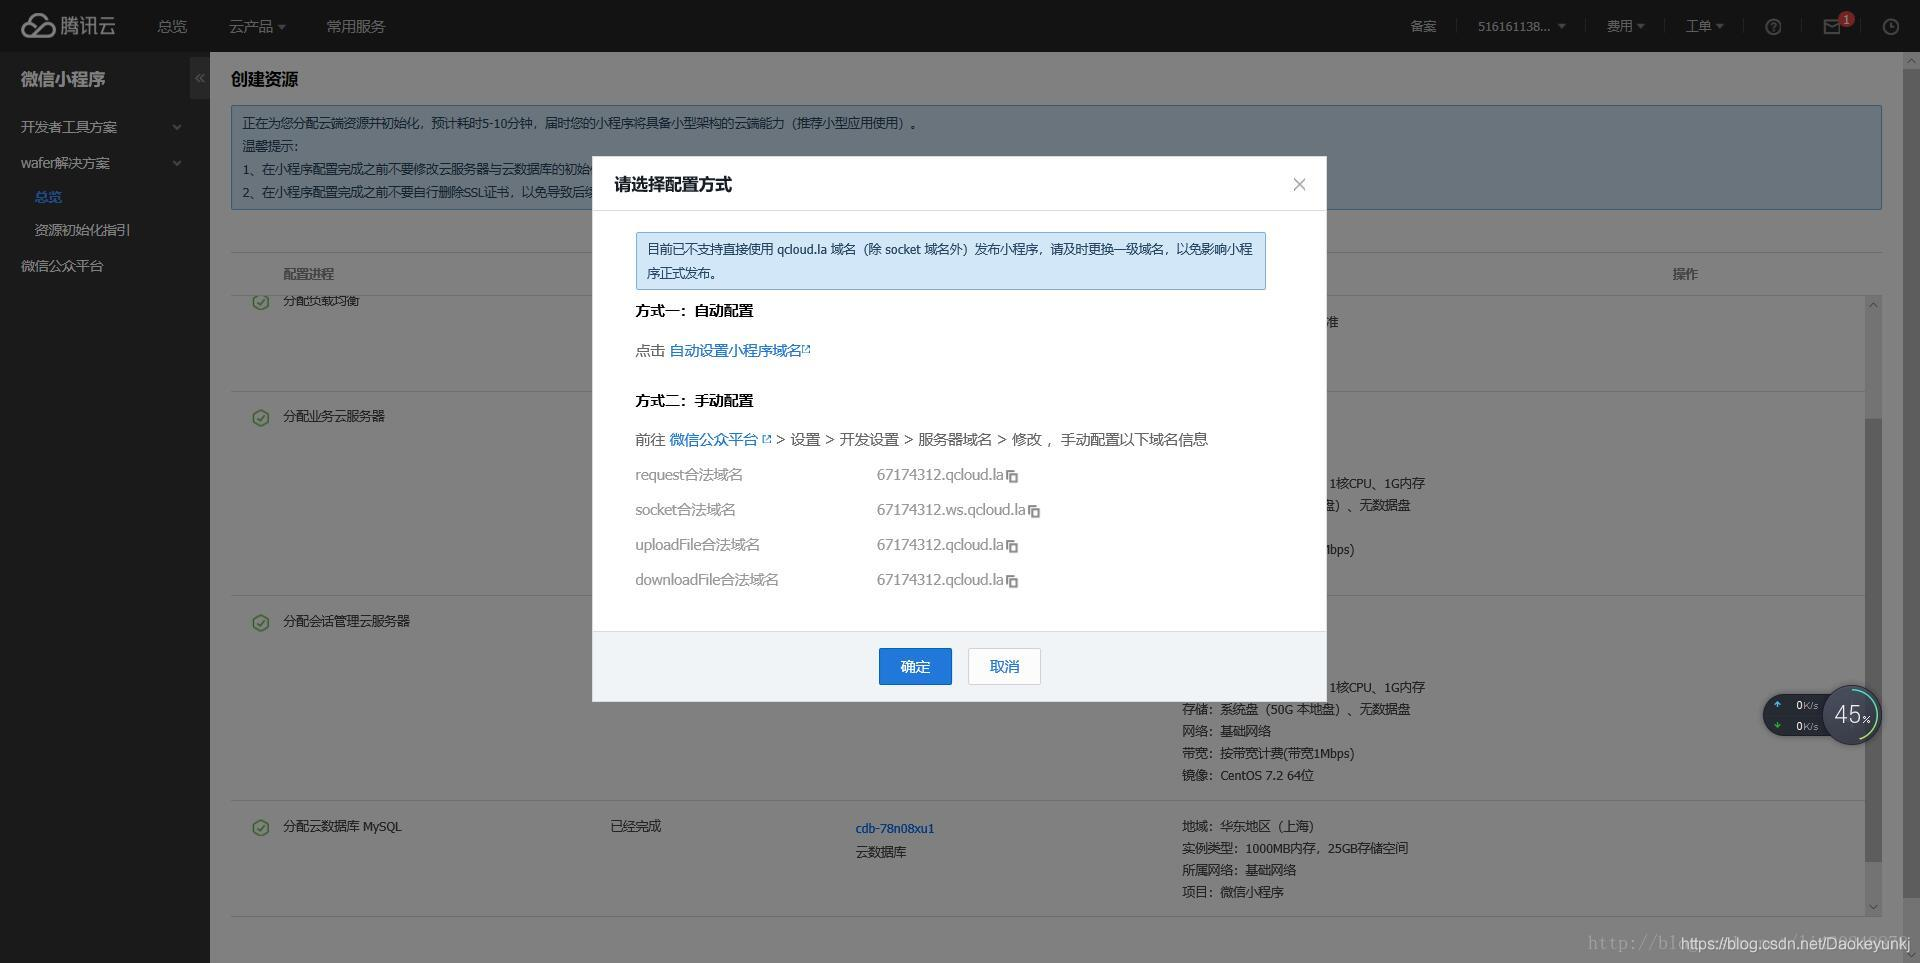Copy the uploadFile合法域名 value
The width and height of the screenshot is (1920, 963).
tap(1012, 546)
